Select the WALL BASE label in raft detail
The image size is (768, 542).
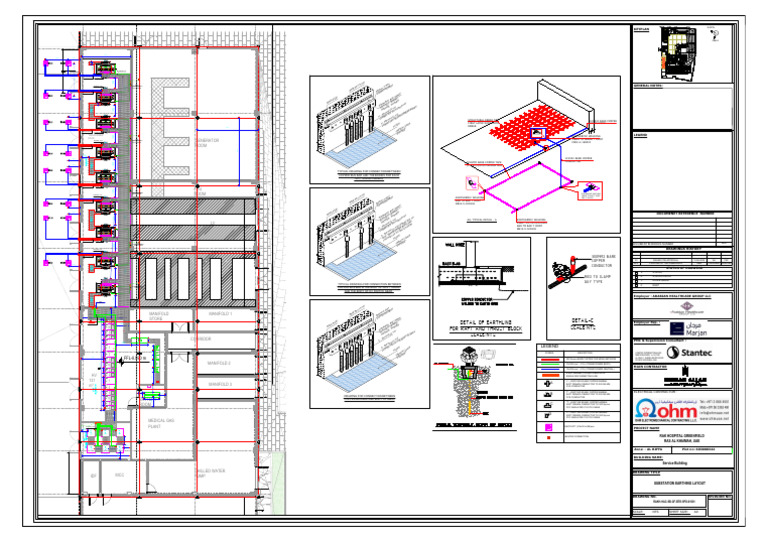(455, 244)
